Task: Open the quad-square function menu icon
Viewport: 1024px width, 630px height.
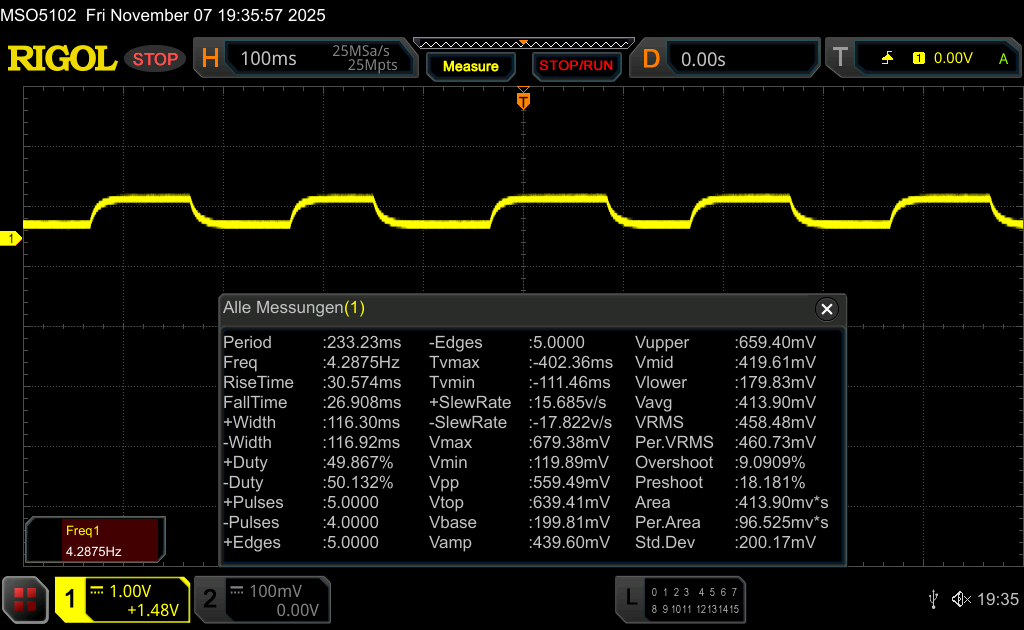Action: coord(25,599)
